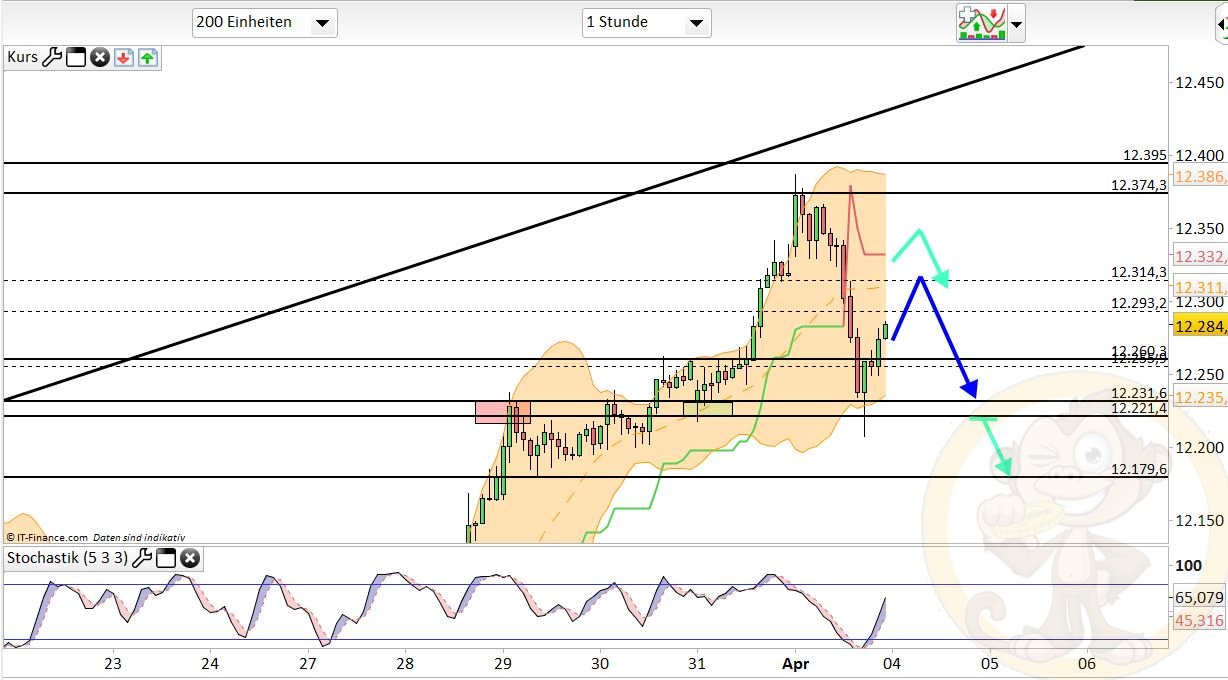Remove the Stochastik indicator with its X icon
Viewport: 1228px width, 680px height.
pyautogui.click(x=189, y=559)
